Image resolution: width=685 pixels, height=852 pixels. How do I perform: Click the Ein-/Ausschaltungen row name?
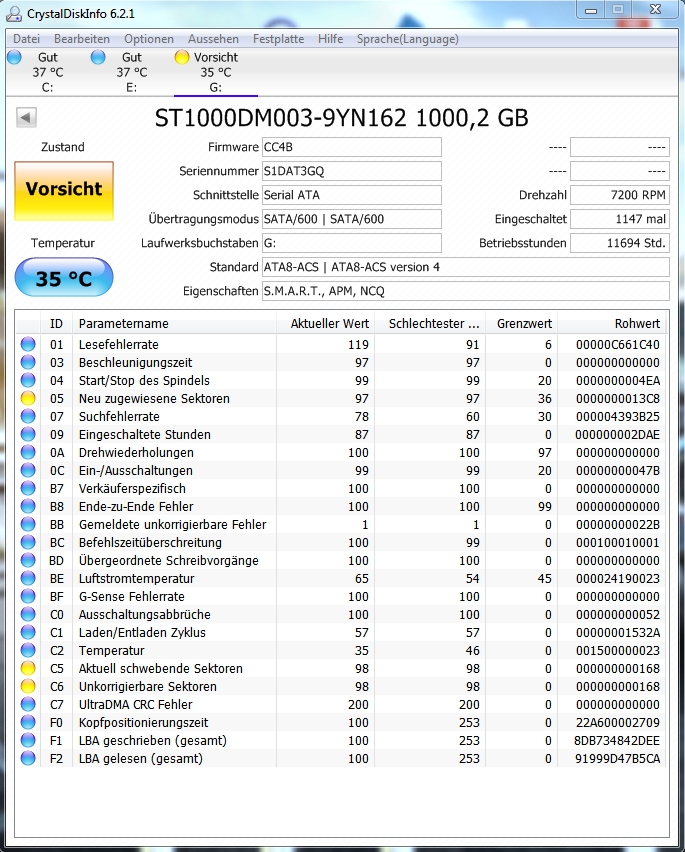(x=136, y=471)
